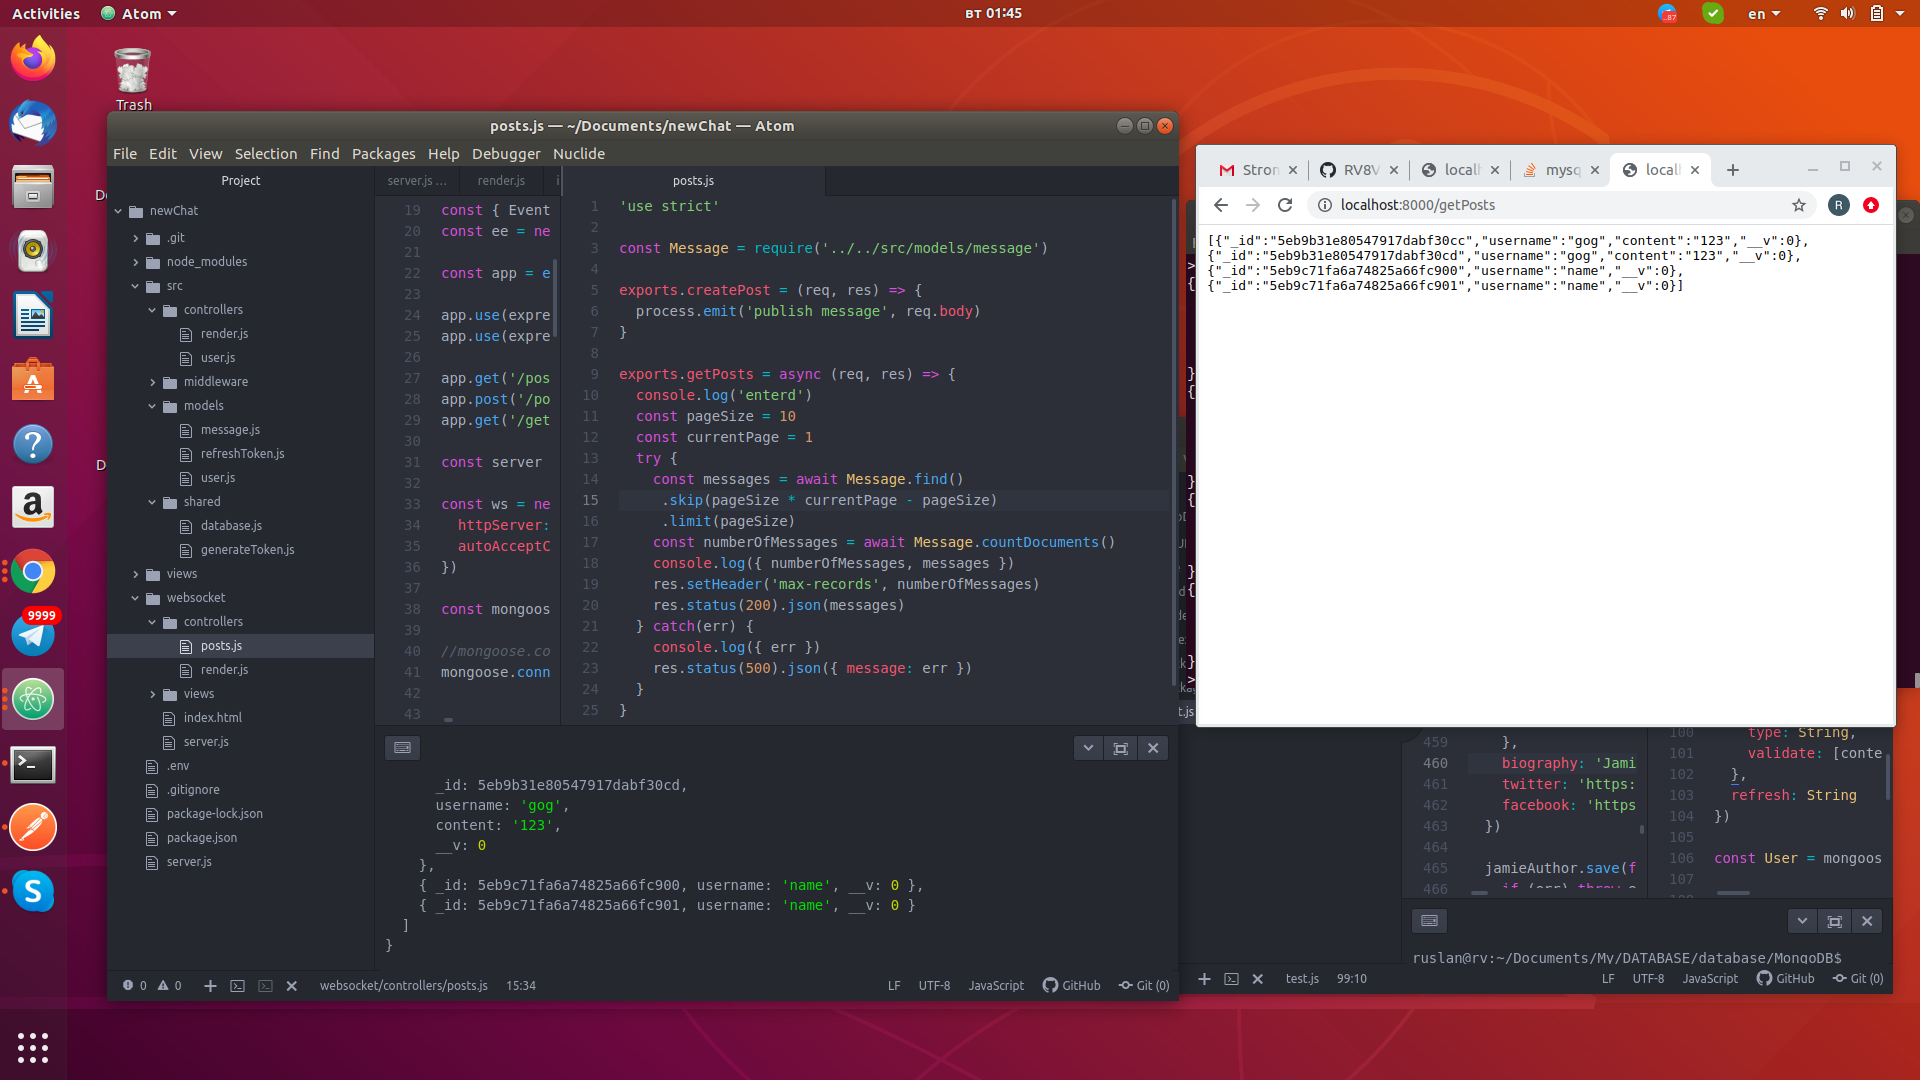Viewport: 1920px width, 1080px height.
Task: Open GitHub panel from status bar
Action: [1071, 985]
